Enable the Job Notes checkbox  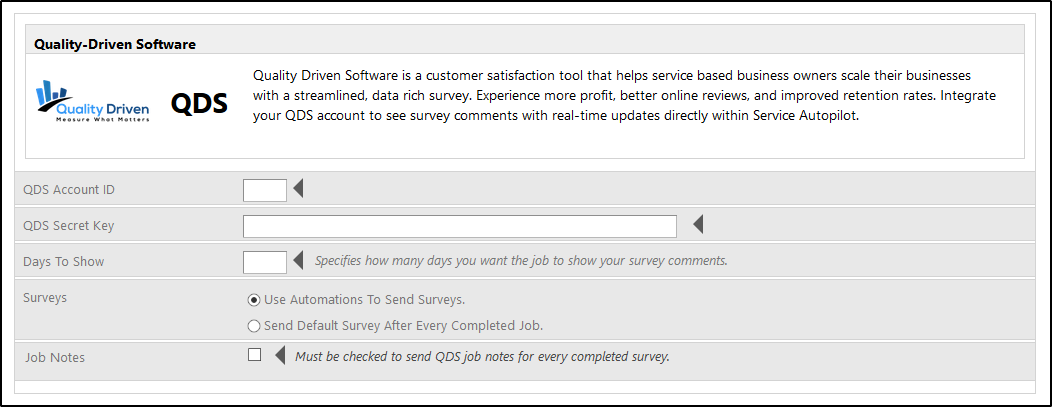point(254,354)
